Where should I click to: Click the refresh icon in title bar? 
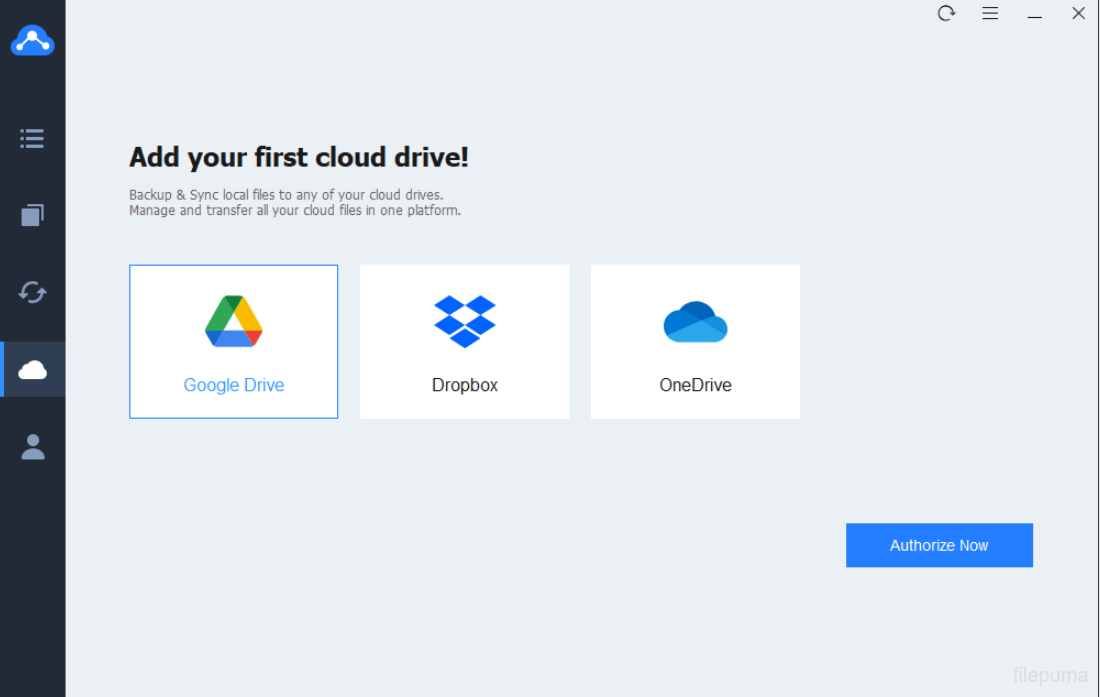(946, 14)
